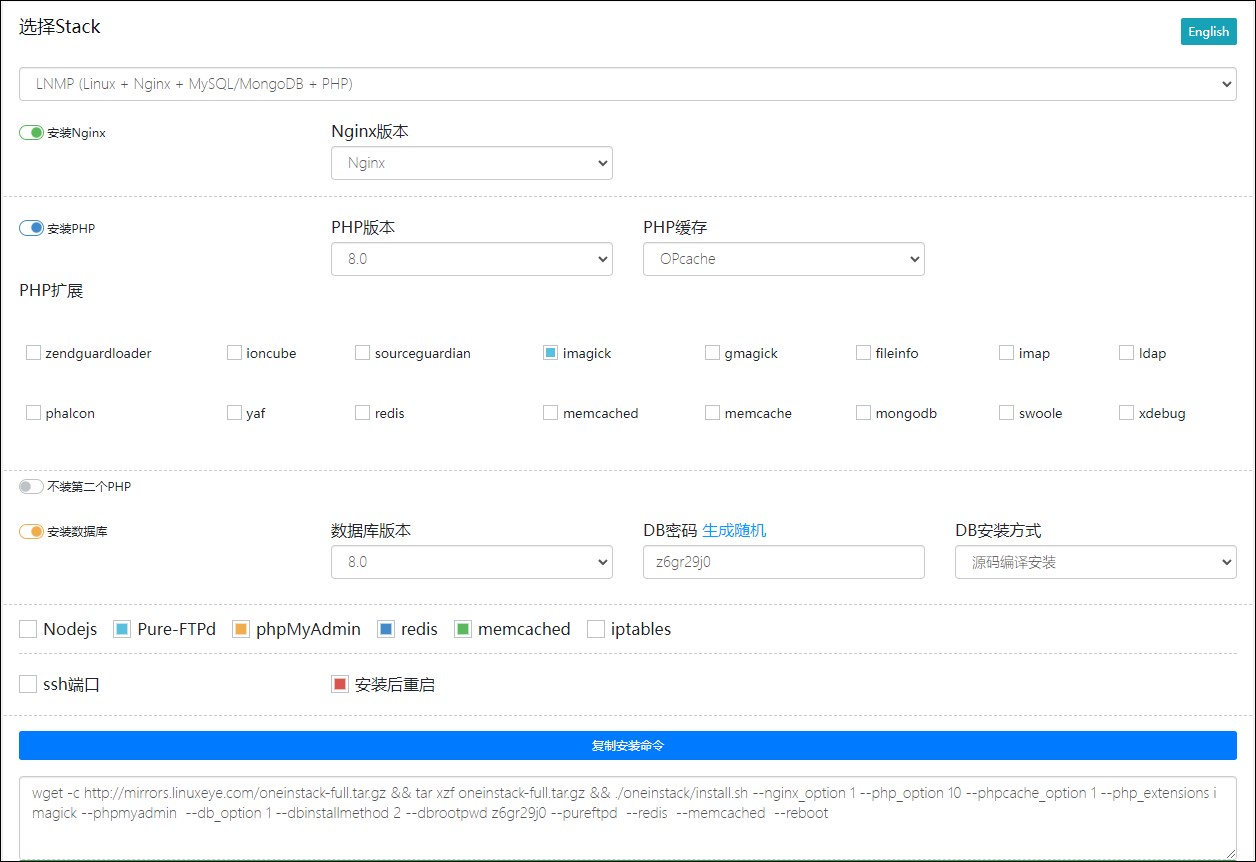Uncheck 安装后重启 reboot checkbox

pos(339,685)
